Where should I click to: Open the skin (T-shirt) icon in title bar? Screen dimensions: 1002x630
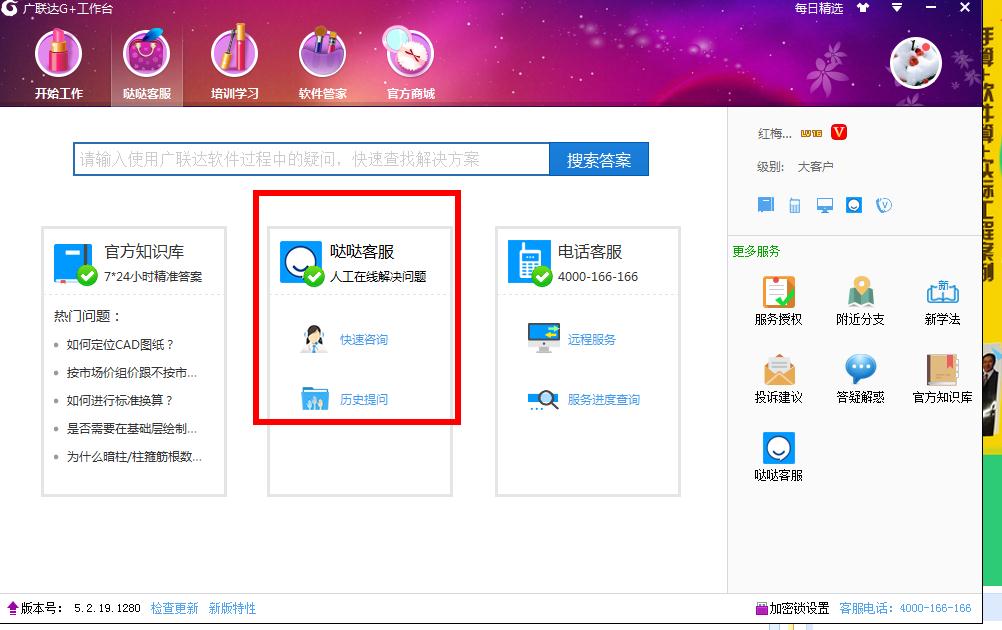pos(863,8)
